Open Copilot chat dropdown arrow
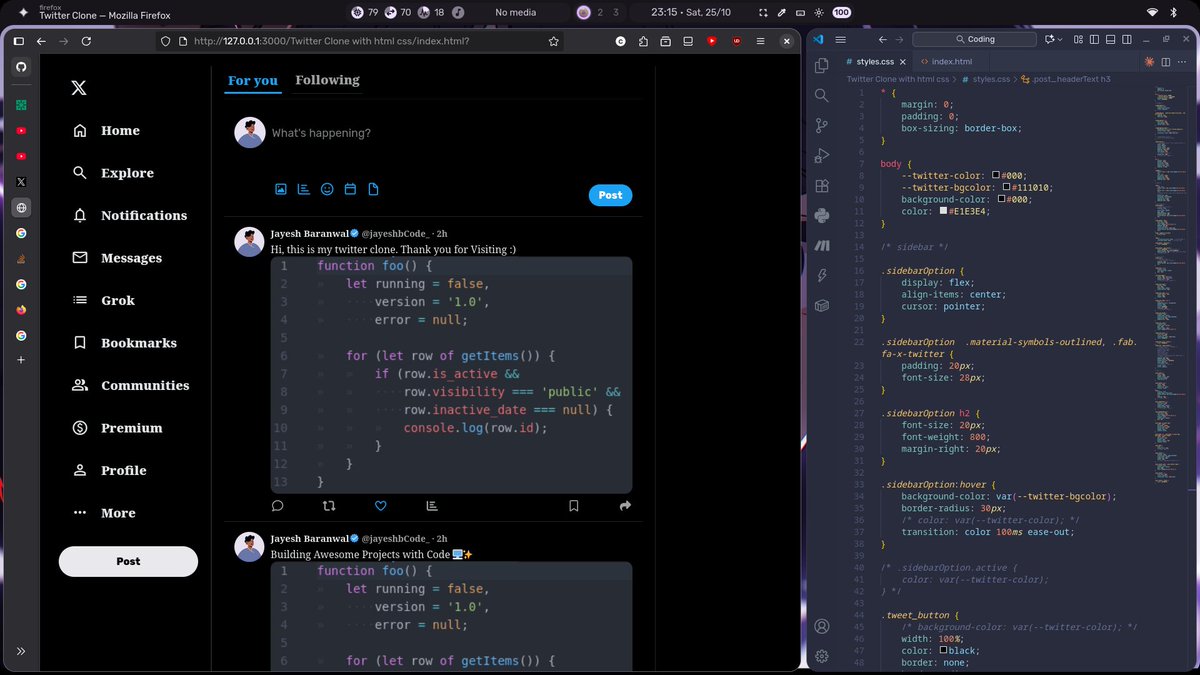This screenshot has height=675, width=1200. coord(1059,39)
